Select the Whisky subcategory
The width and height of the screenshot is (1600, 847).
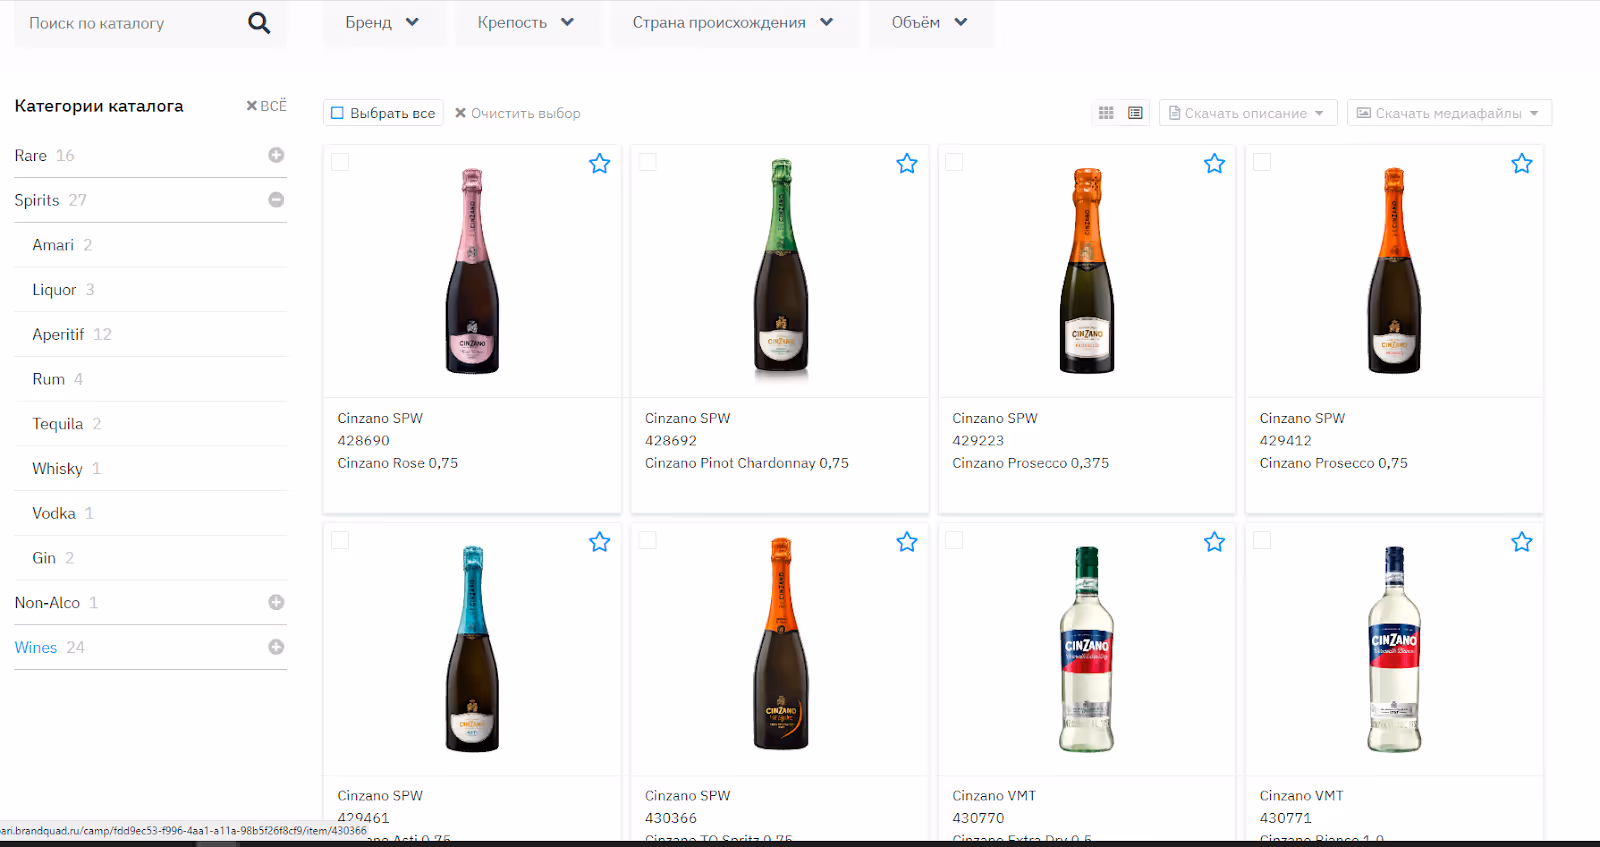tap(58, 468)
